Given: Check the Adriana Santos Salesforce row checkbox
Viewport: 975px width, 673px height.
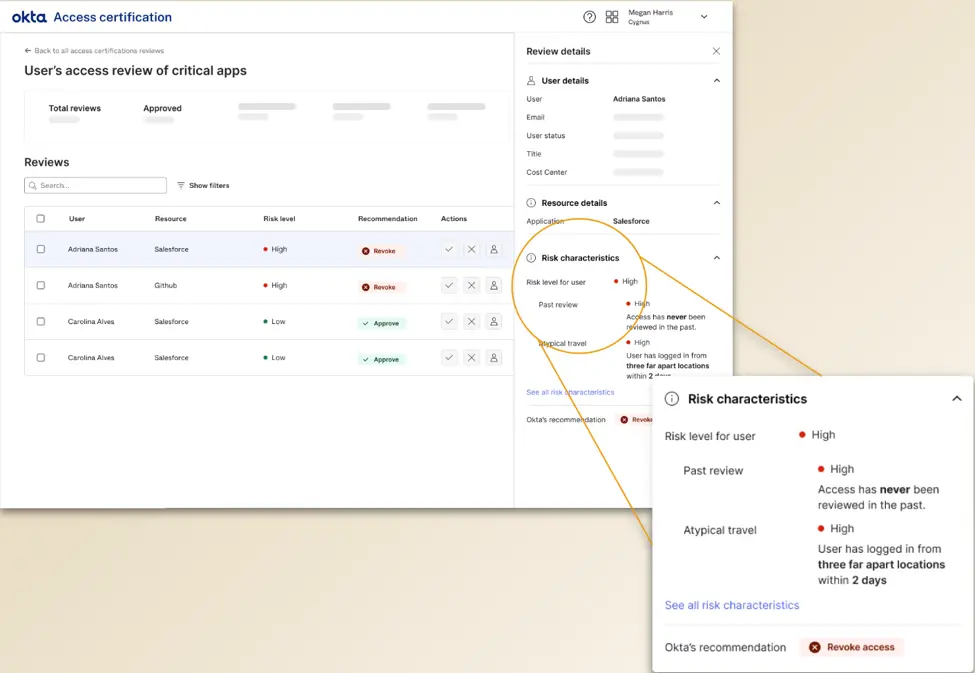Looking at the screenshot, I should [41, 249].
